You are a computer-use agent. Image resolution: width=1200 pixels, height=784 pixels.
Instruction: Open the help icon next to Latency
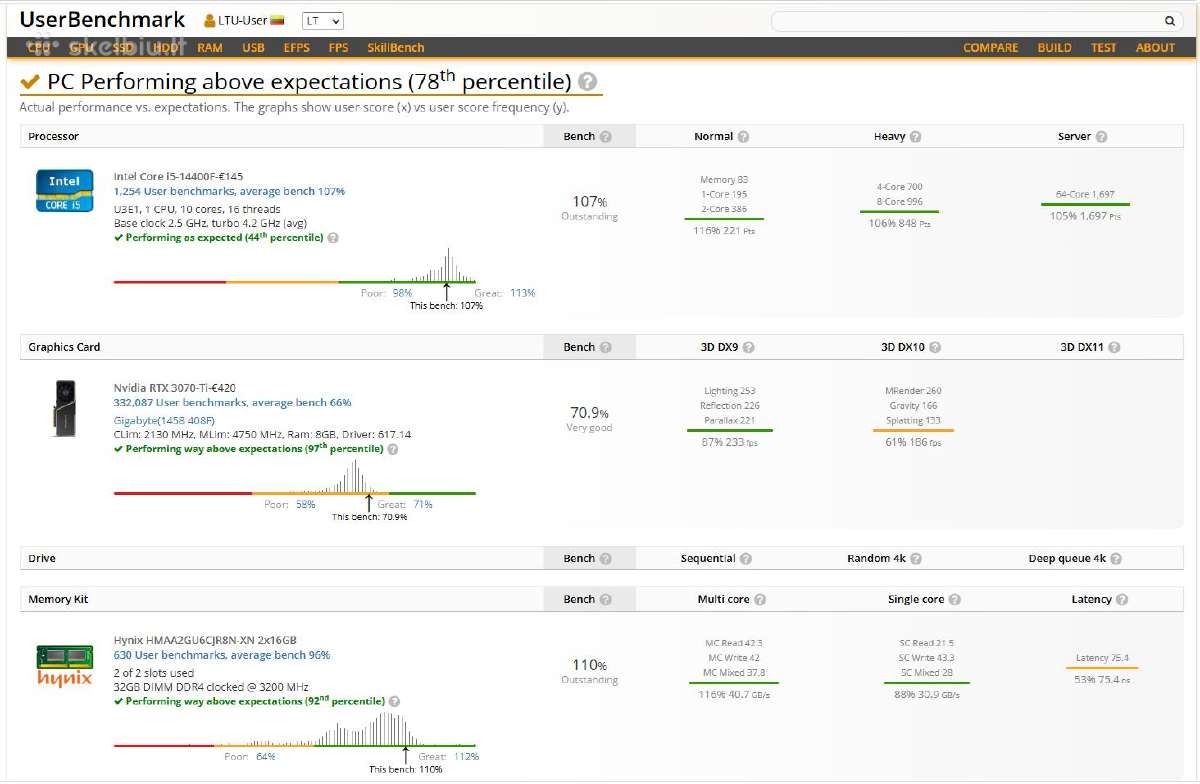(1122, 600)
